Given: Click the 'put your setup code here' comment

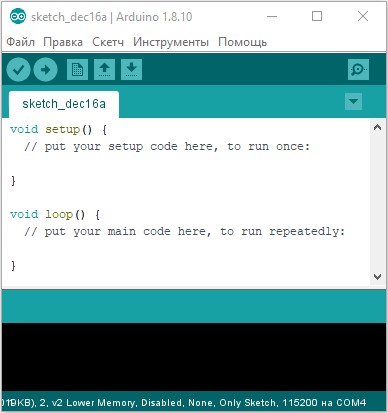Looking at the screenshot, I should 167,146.
